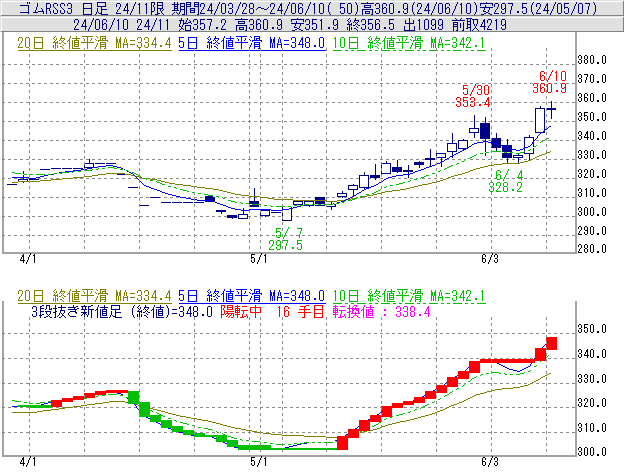Click the latest red block near 345 in the lower chart

click(x=552, y=343)
